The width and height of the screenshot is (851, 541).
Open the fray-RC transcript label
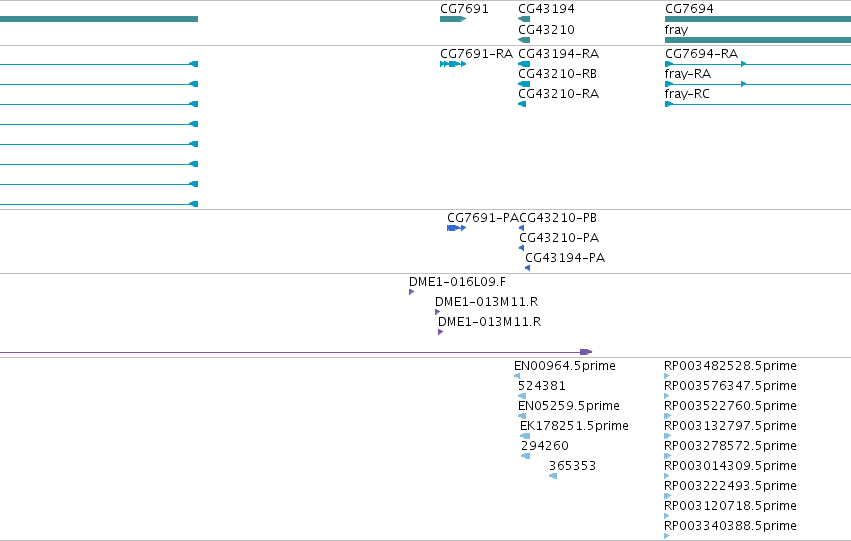pos(687,94)
